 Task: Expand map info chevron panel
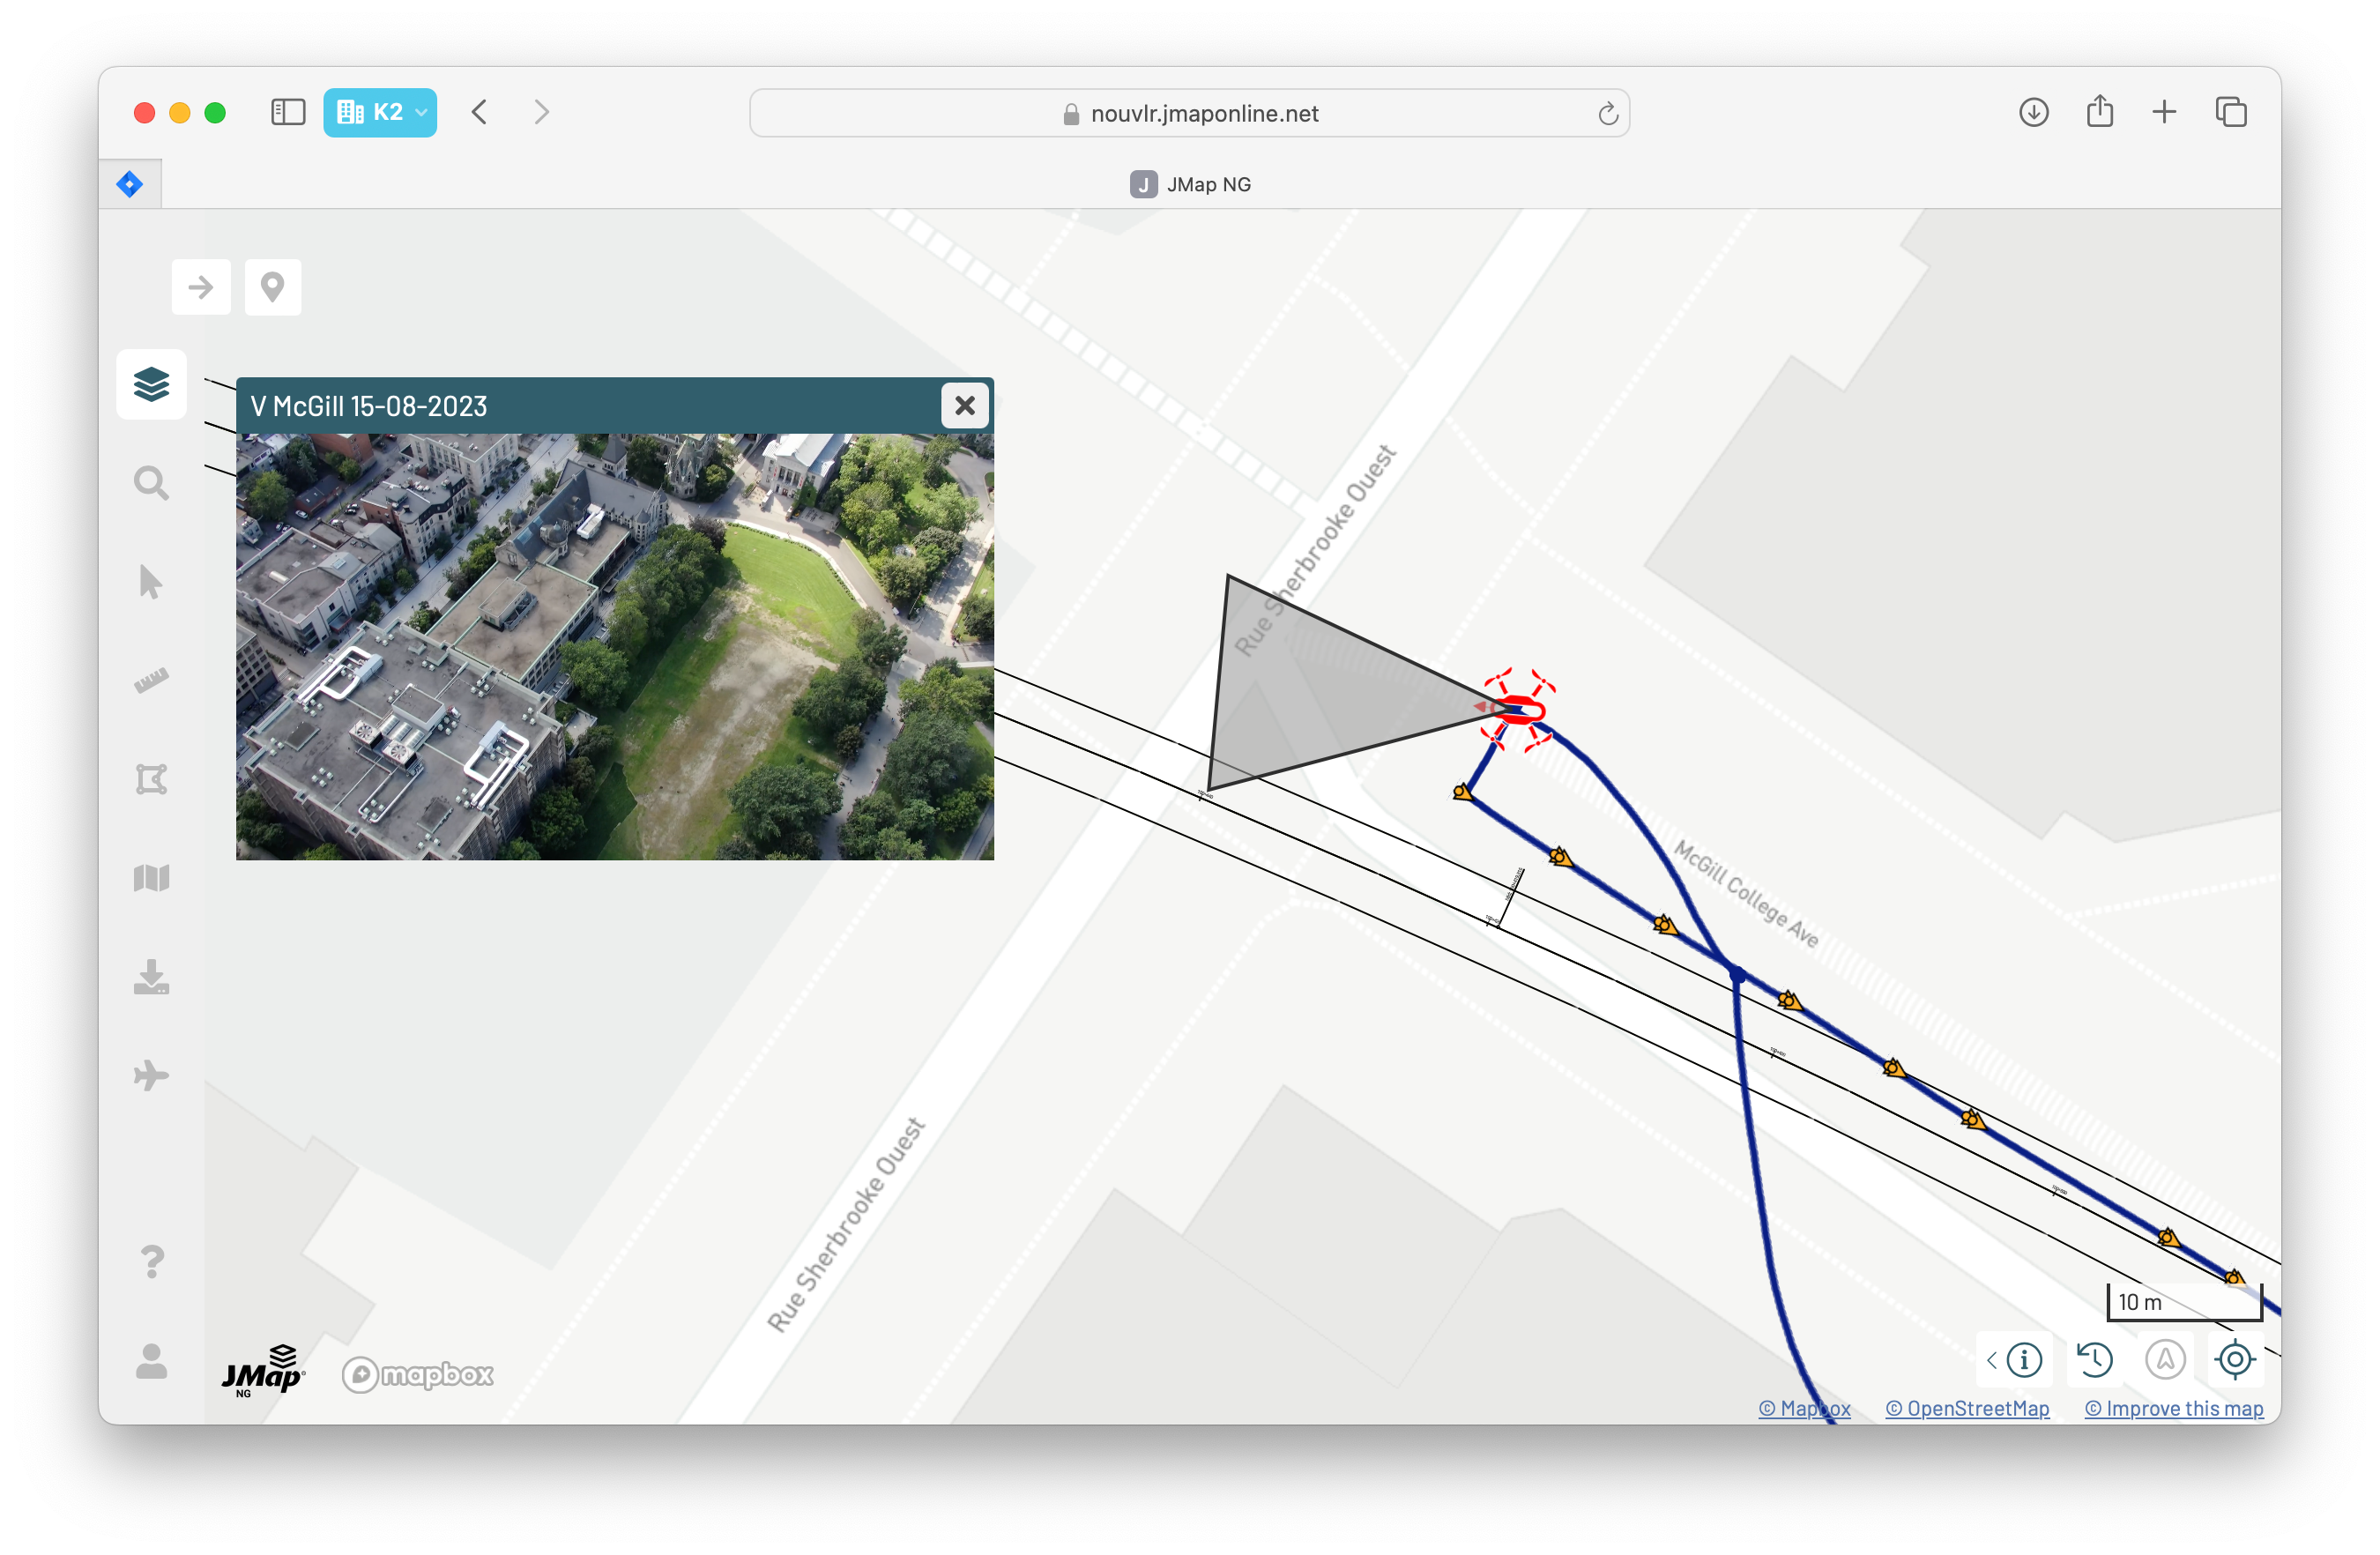pos(1992,1360)
